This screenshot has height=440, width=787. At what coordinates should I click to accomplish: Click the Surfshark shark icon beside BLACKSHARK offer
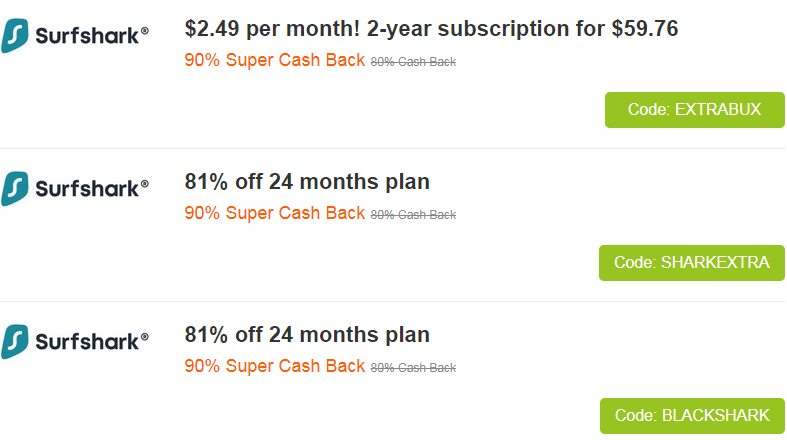pos(14,341)
